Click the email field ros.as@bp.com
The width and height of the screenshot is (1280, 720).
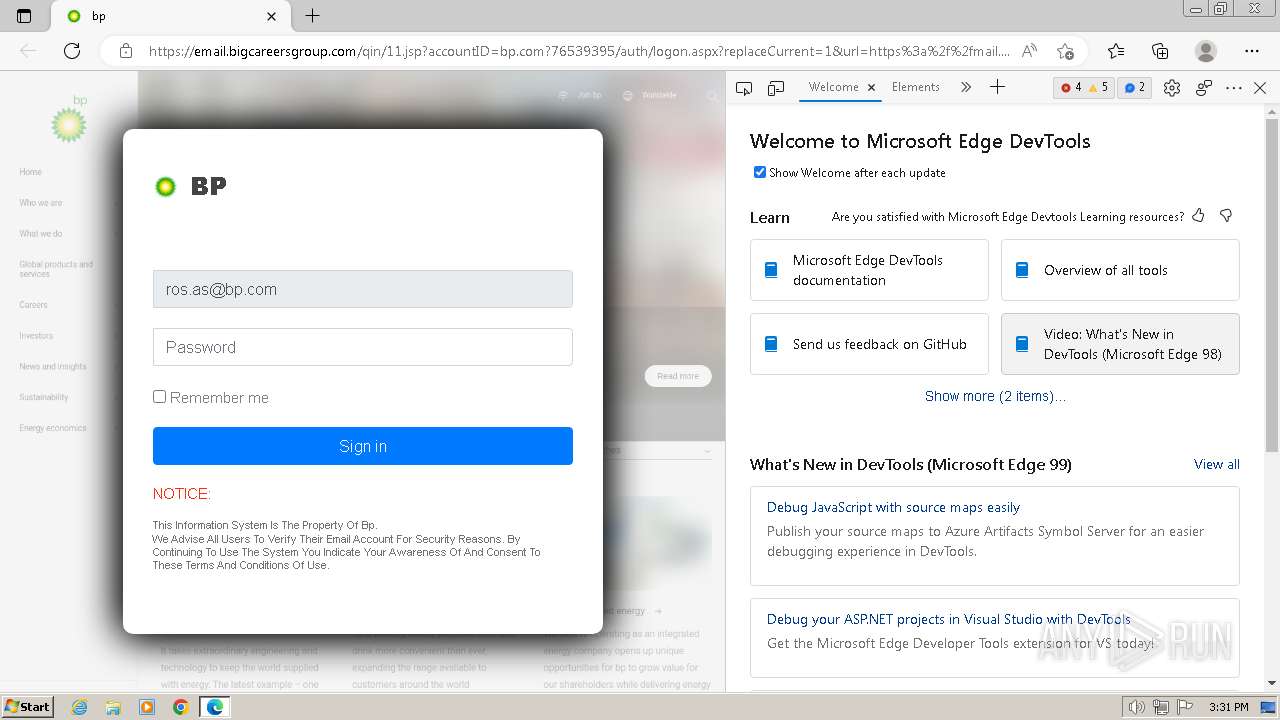[363, 289]
